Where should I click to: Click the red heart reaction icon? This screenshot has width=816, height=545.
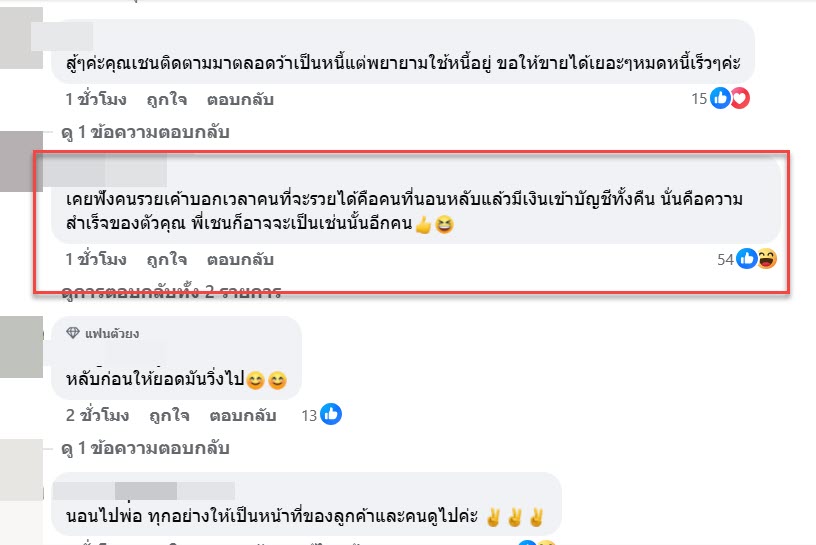coord(739,98)
